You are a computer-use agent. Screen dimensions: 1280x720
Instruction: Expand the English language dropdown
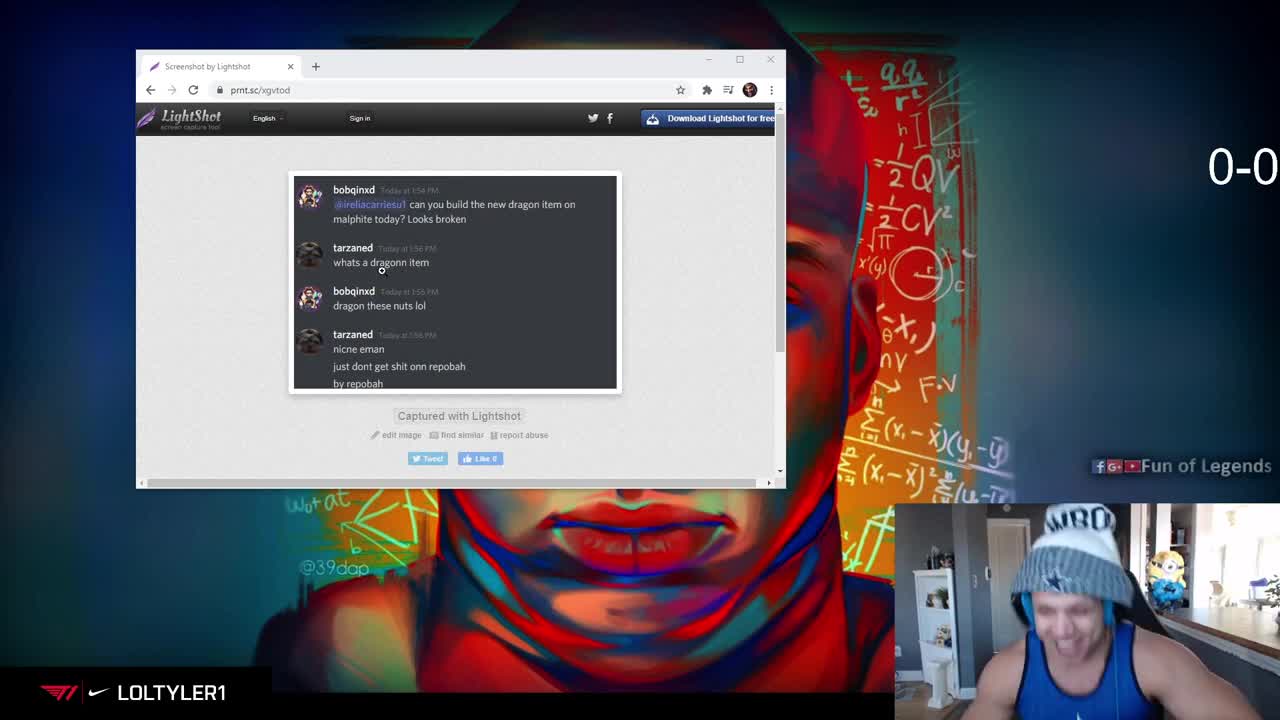(x=267, y=118)
